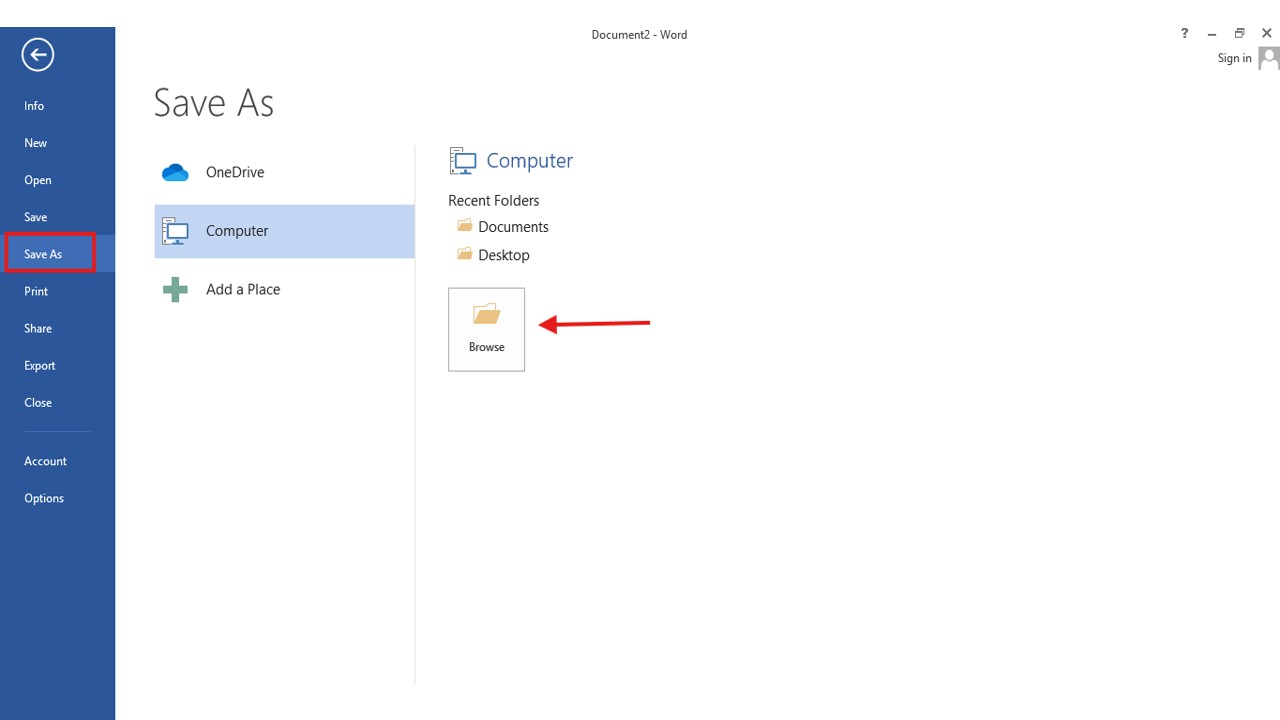Select the Save As sidebar item
This screenshot has height=720, width=1280.
coord(43,254)
